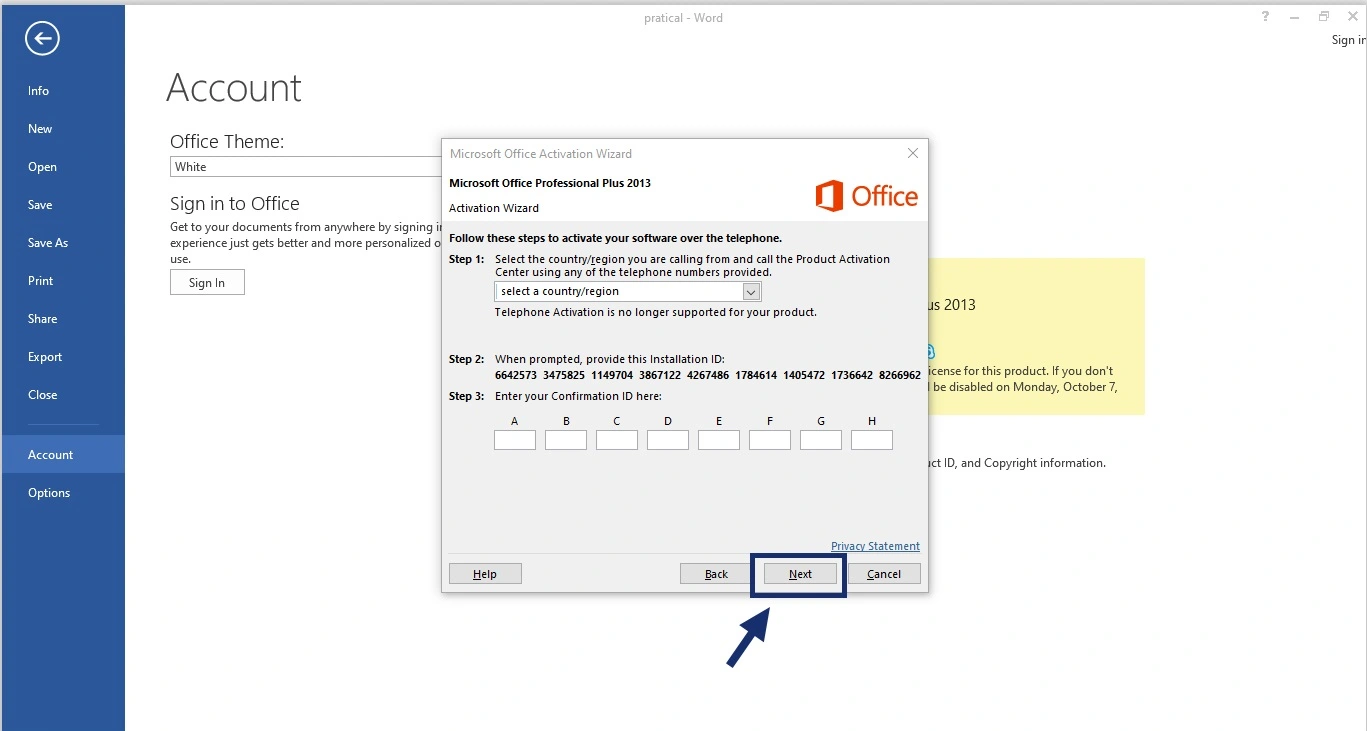The height and width of the screenshot is (731, 1367).
Task: Focus Confirmation ID field H
Action: (x=872, y=440)
